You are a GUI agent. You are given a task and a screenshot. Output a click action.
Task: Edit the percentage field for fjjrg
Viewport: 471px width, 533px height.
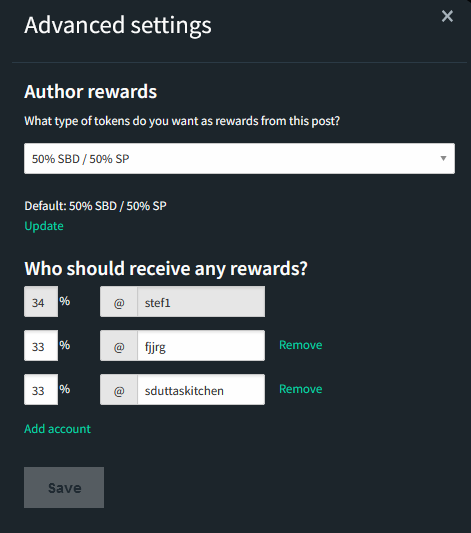coord(41,345)
